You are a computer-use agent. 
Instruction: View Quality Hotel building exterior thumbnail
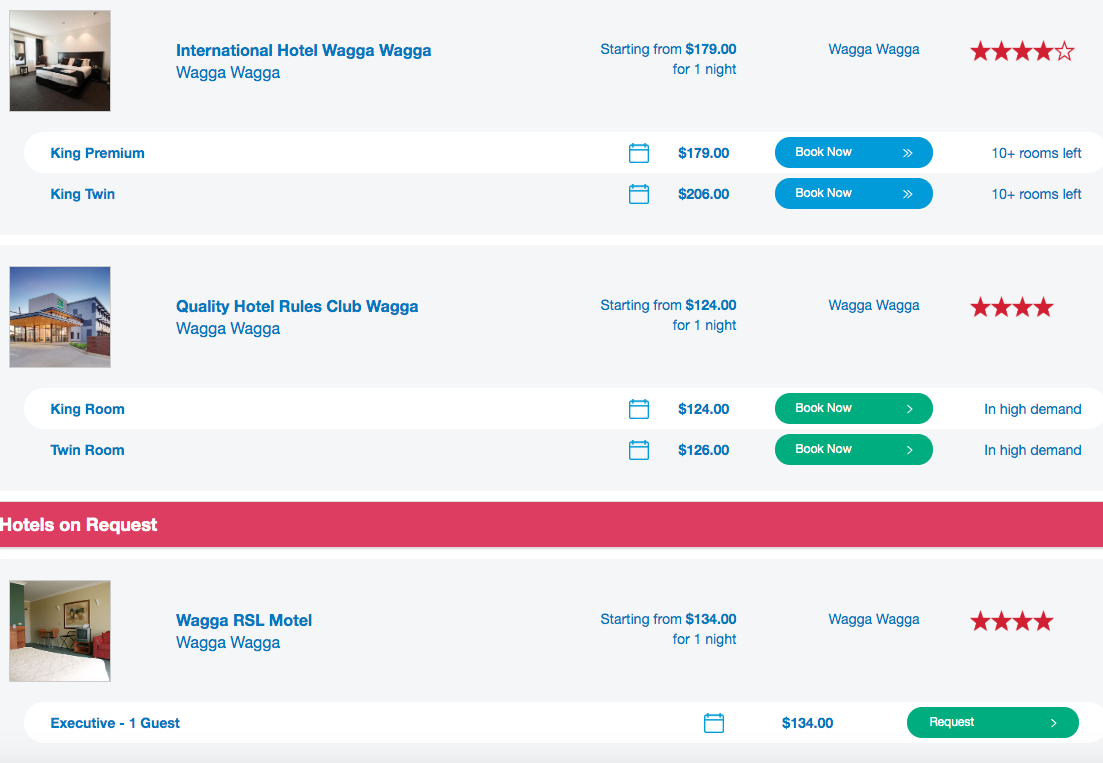coord(60,317)
